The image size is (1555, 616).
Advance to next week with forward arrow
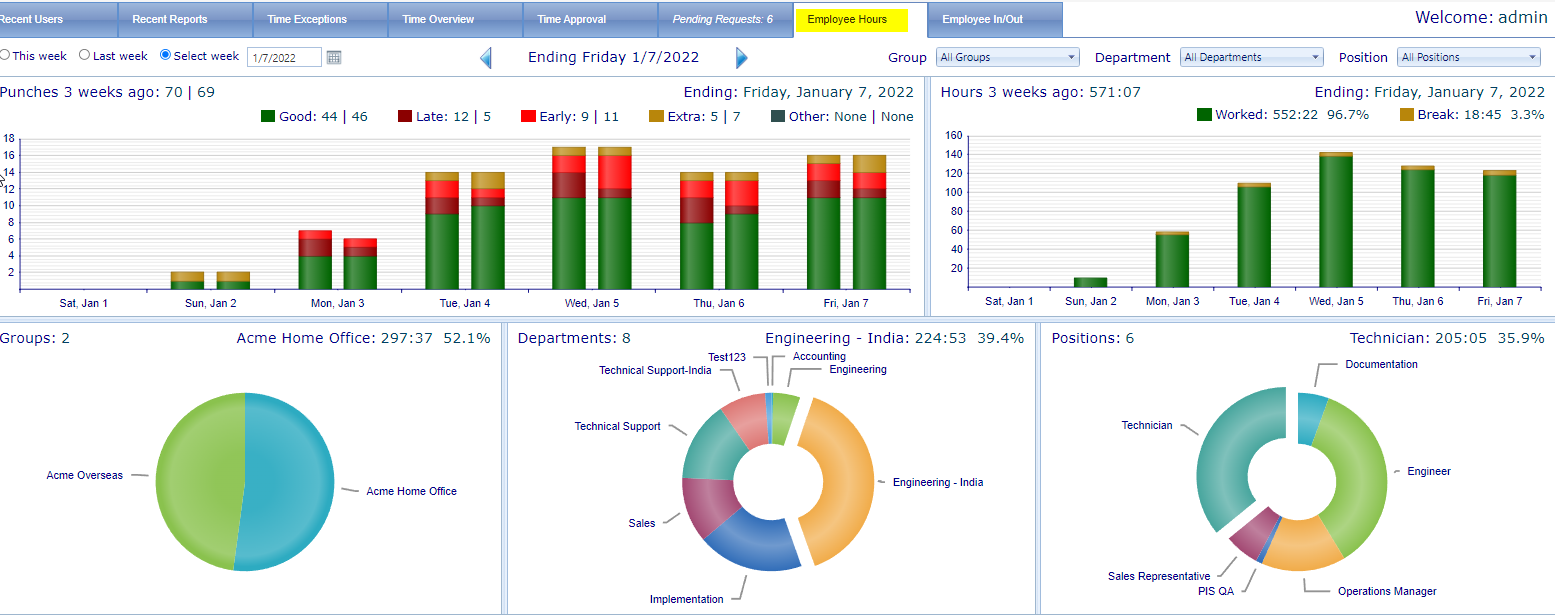pos(742,57)
